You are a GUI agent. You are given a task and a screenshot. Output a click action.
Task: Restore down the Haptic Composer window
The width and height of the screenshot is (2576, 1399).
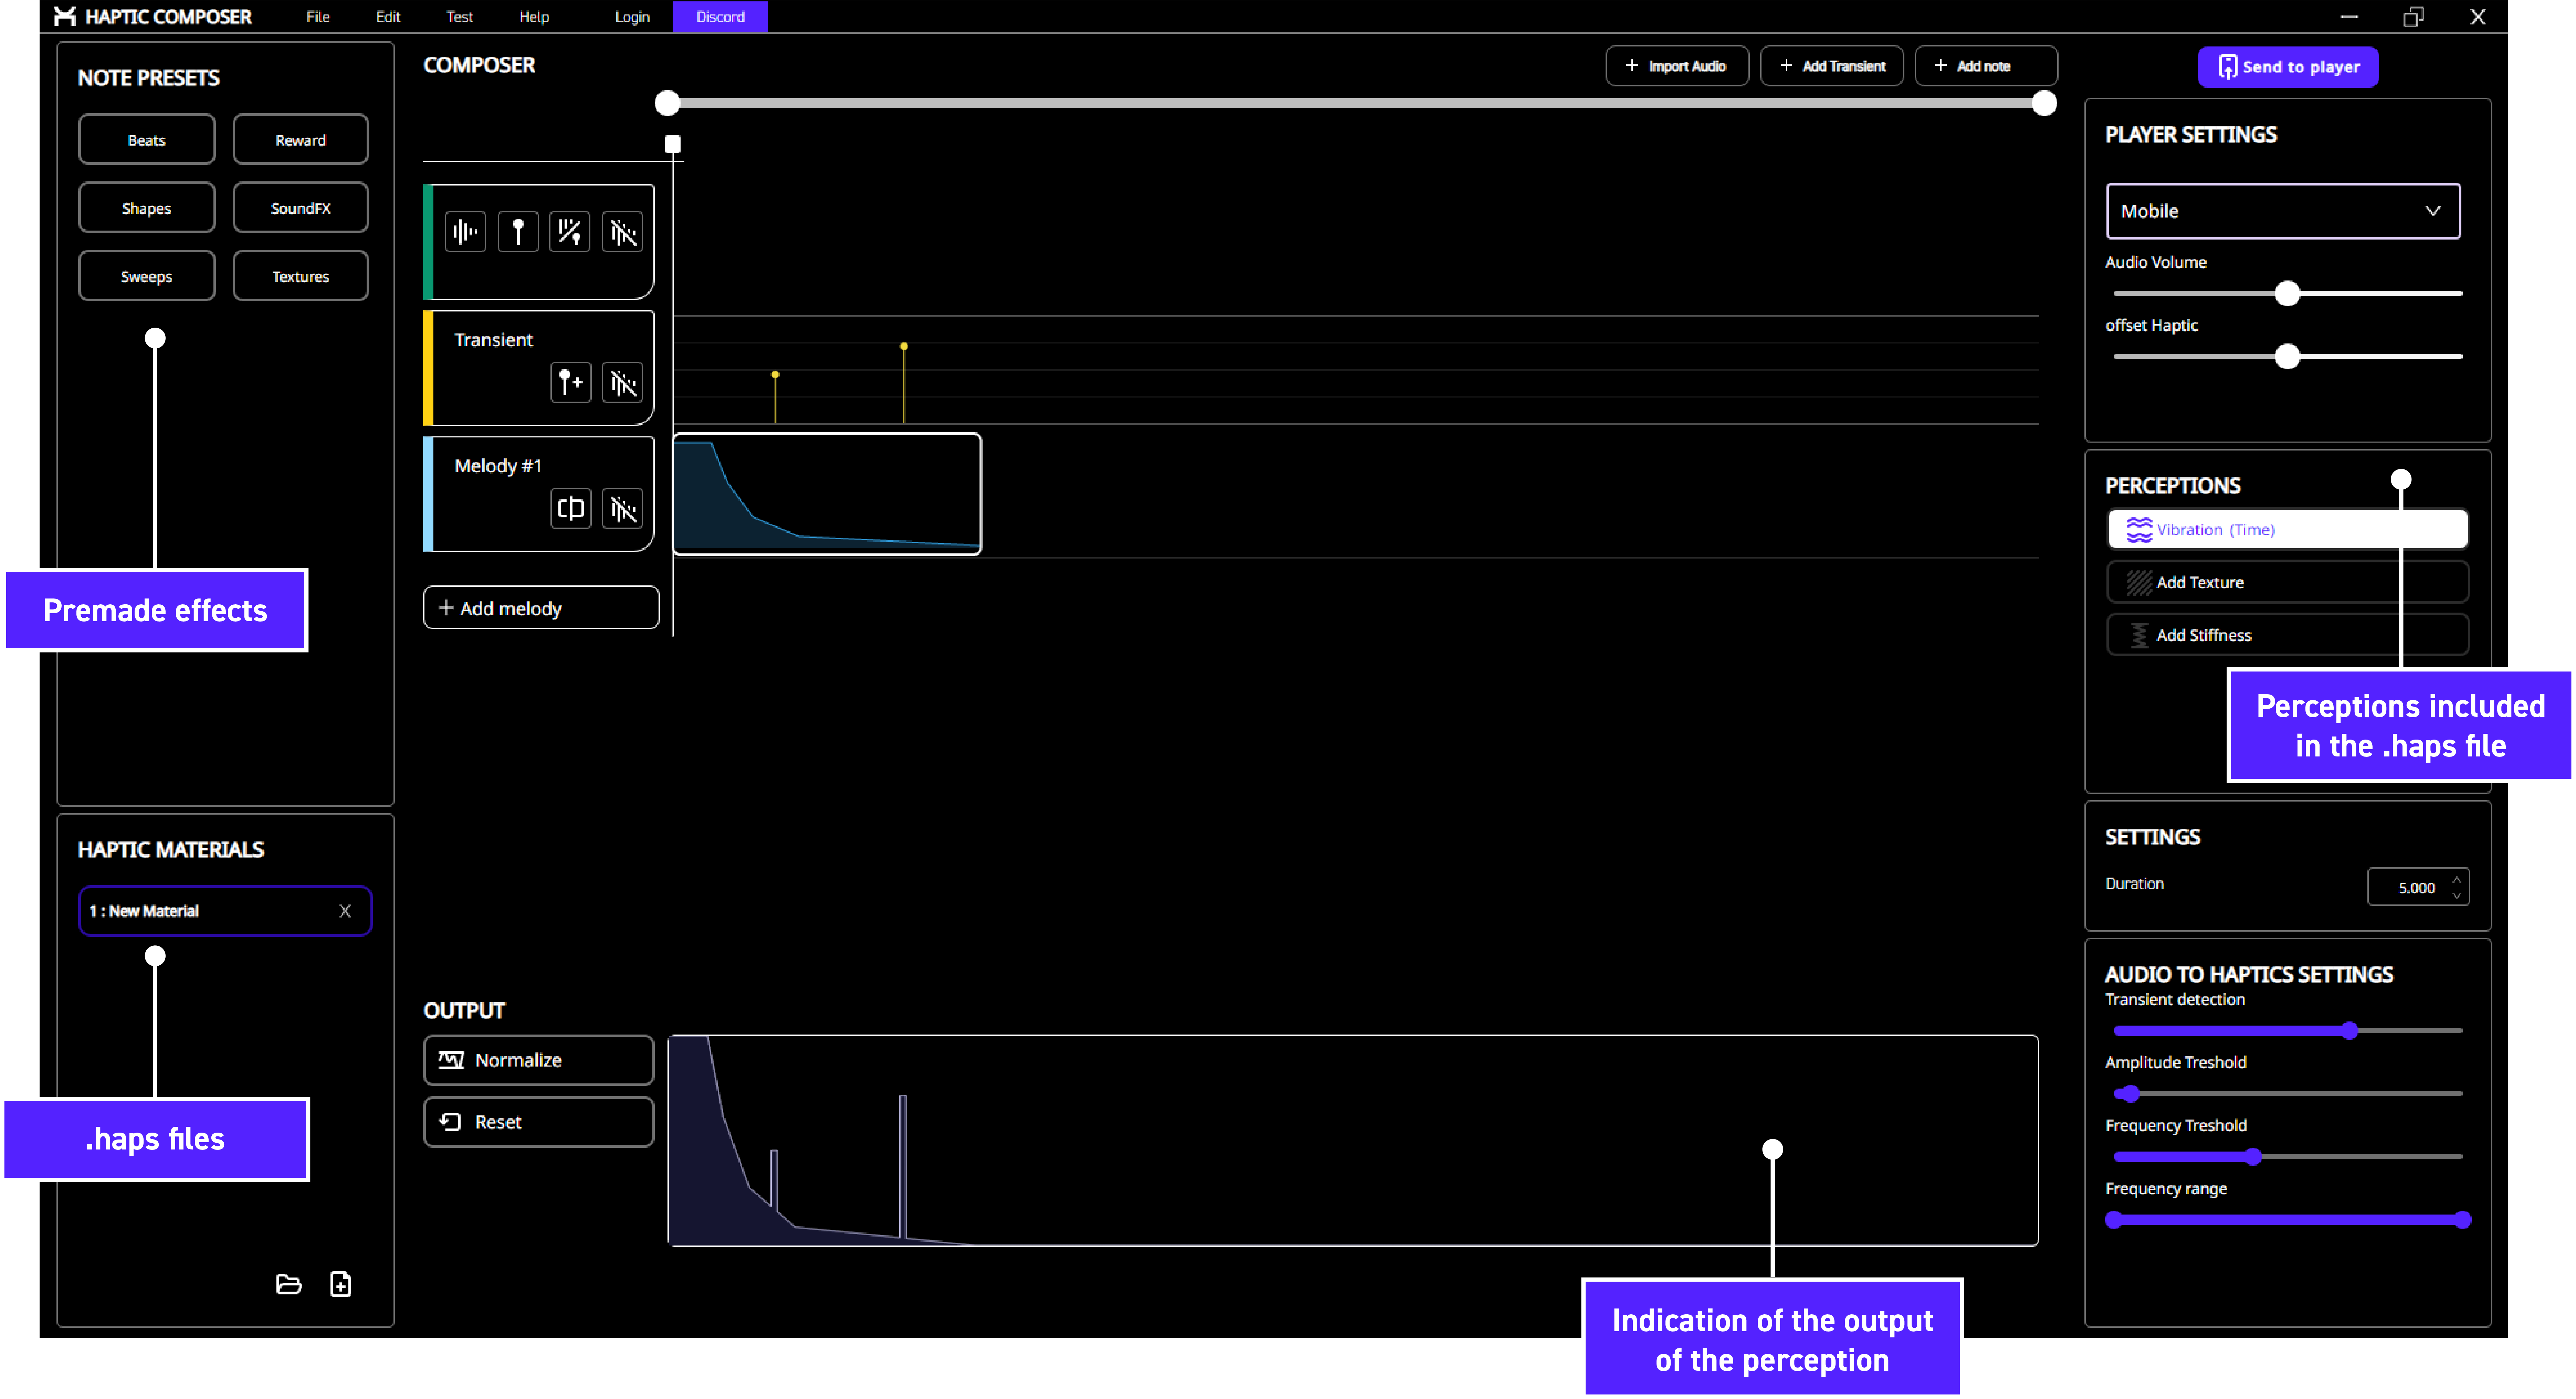tap(2413, 17)
